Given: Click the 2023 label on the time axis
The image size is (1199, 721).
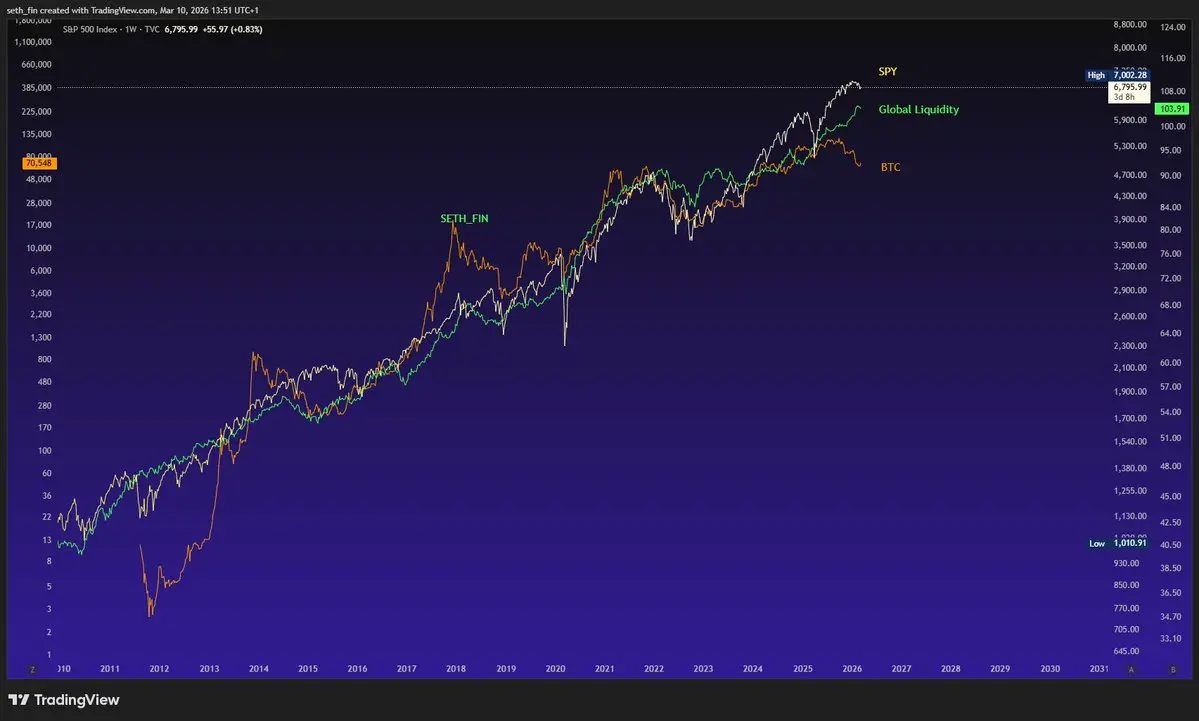Looking at the screenshot, I should click(x=703, y=669).
